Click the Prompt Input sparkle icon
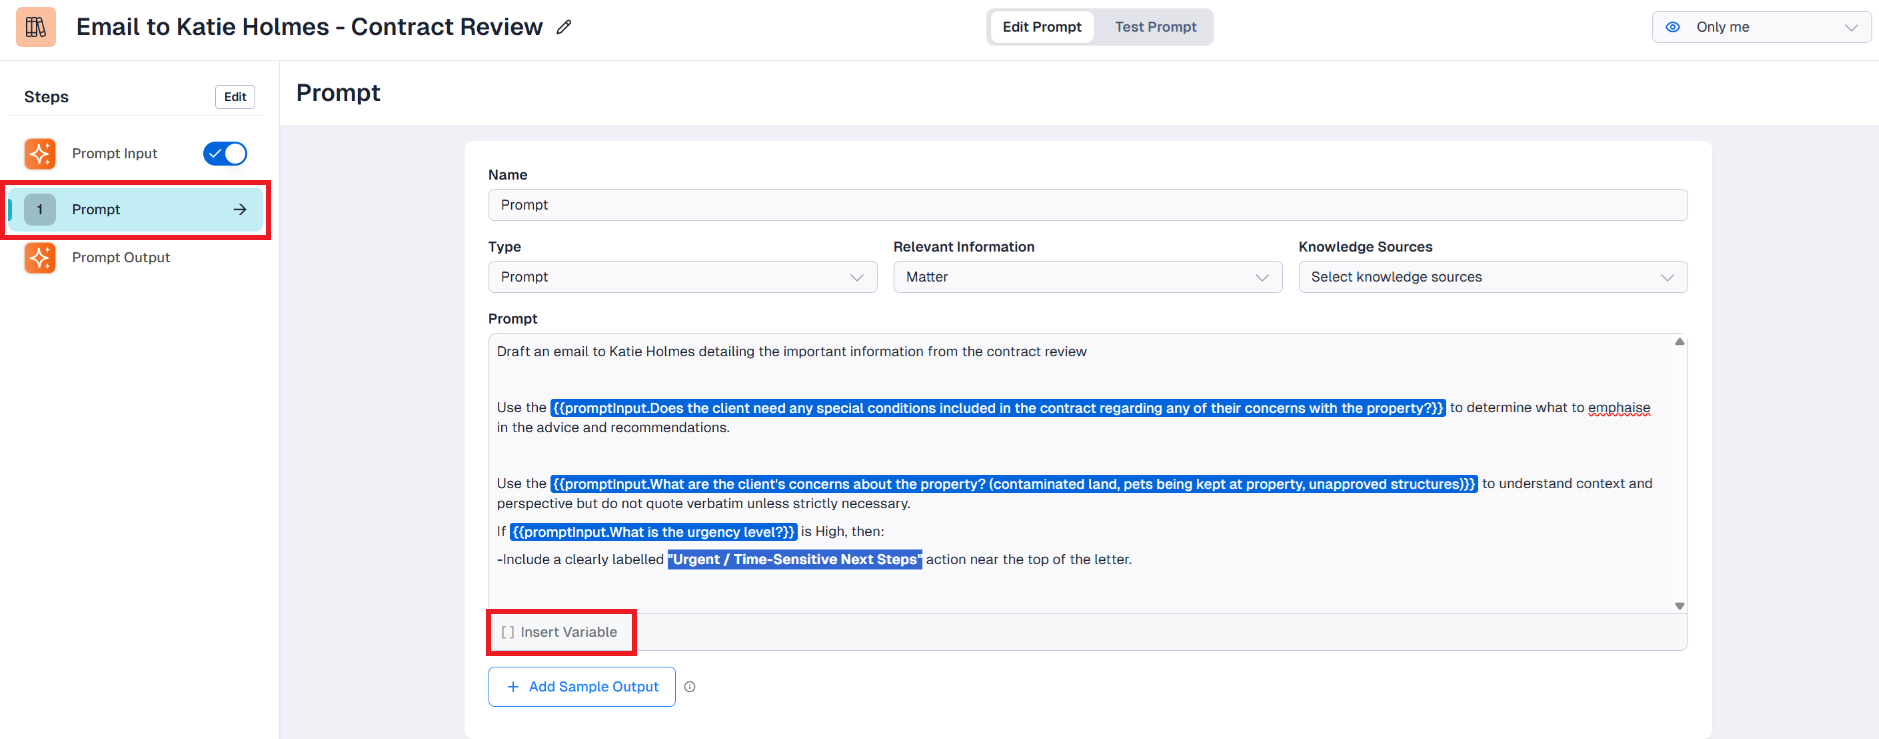Image resolution: width=1879 pixels, height=739 pixels. (40, 153)
